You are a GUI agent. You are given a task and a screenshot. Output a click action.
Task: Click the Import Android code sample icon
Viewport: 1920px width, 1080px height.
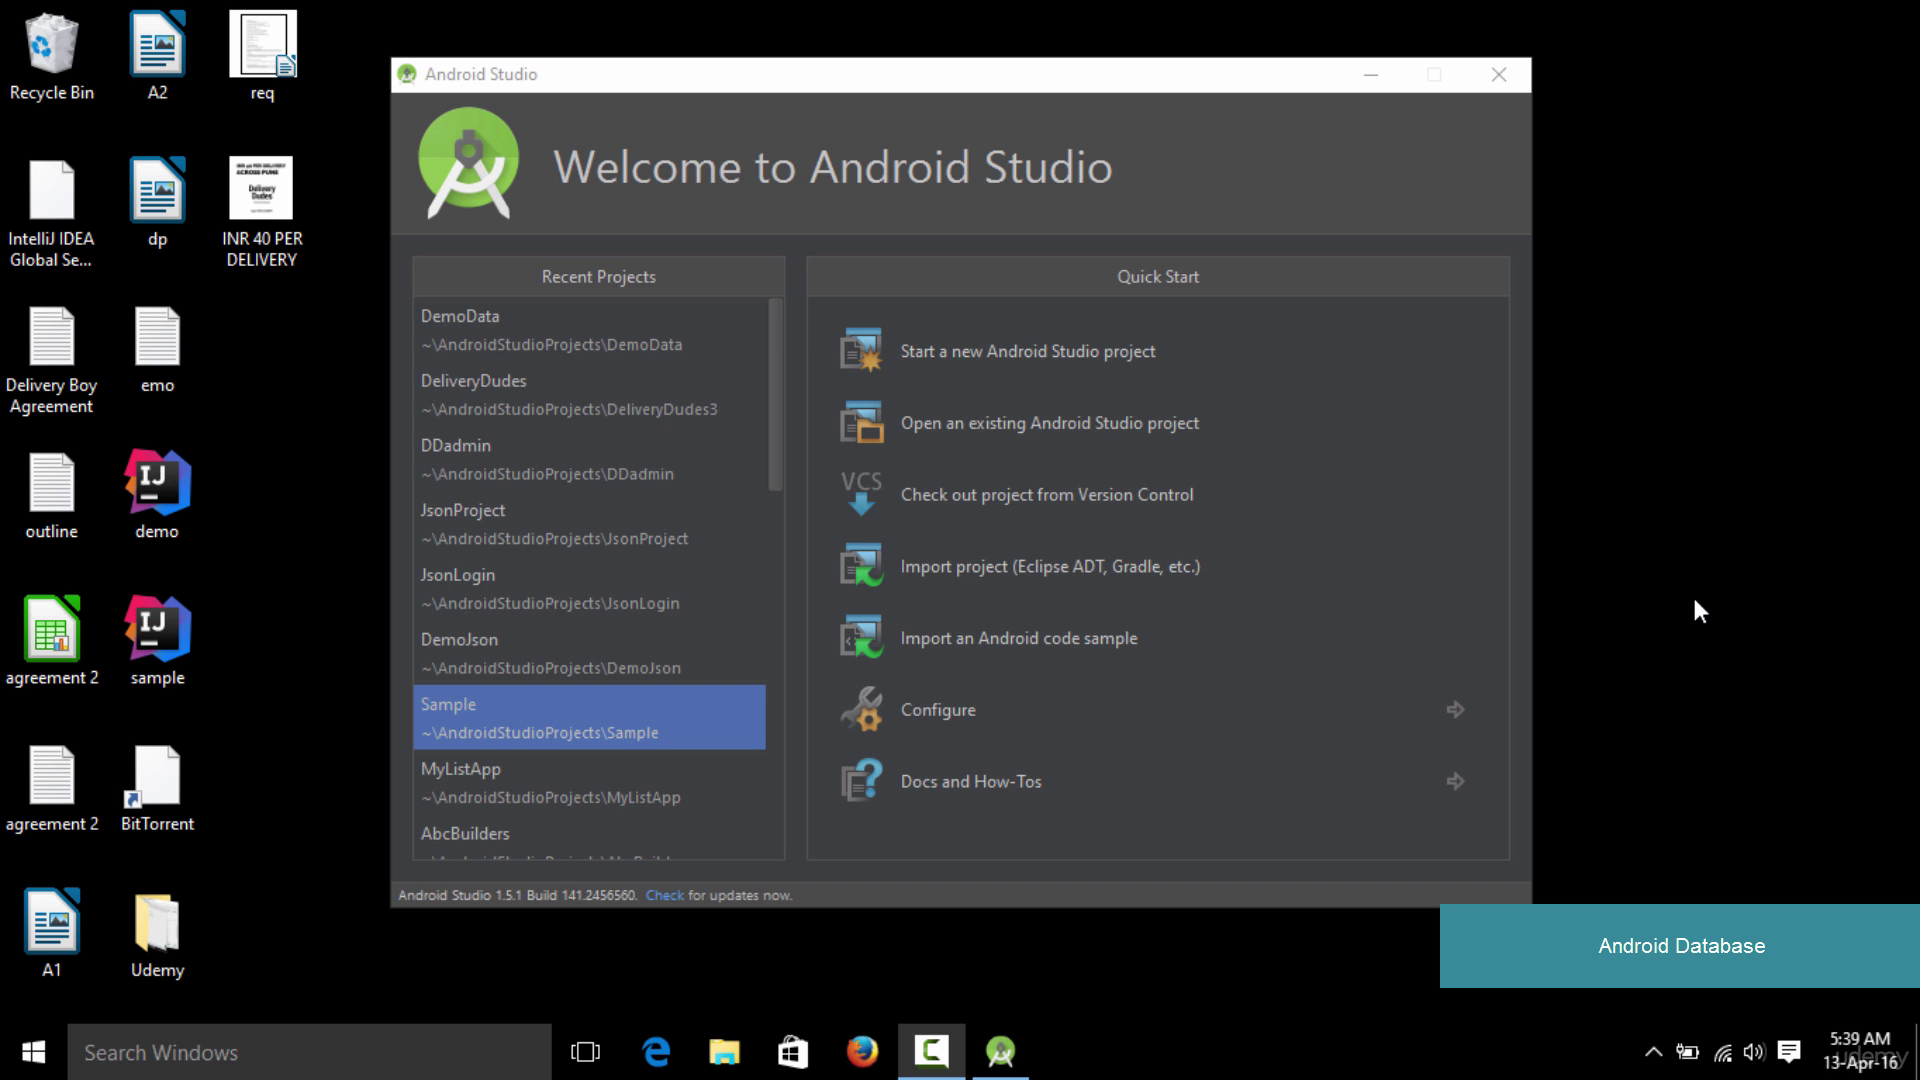[861, 638]
